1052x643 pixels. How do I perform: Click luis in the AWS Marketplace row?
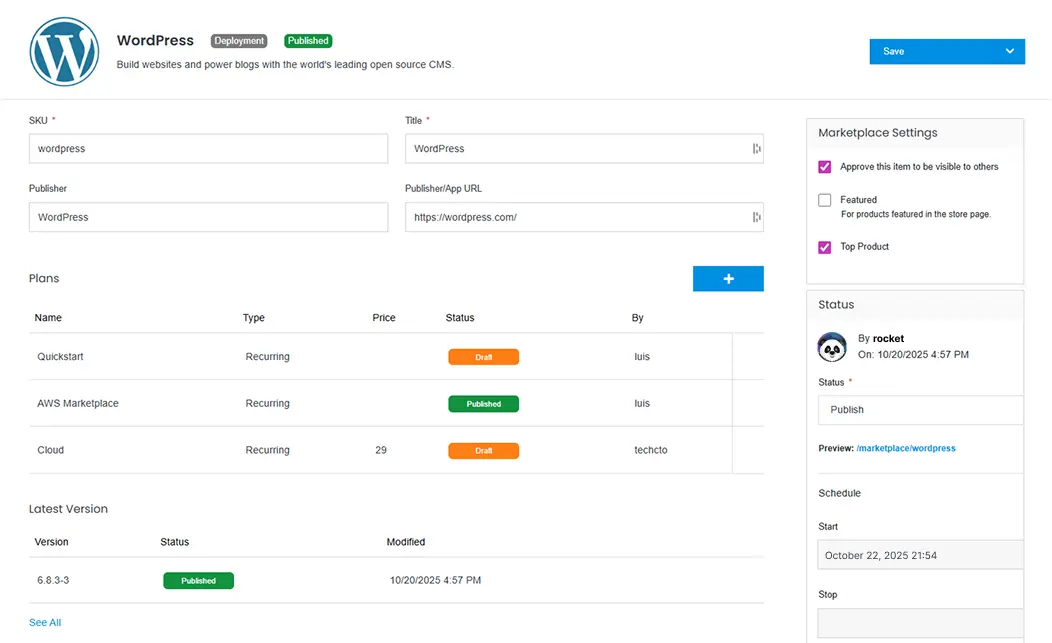coord(642,403)
